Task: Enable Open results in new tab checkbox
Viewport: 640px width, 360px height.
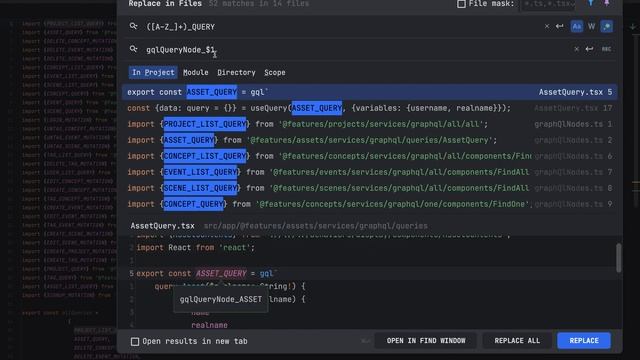Action: [135, 341]
